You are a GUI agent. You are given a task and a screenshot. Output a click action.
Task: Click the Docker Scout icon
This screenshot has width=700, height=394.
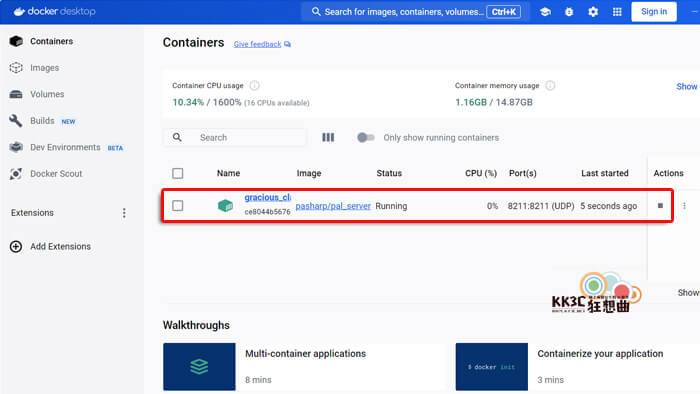[x=16, y=174]
